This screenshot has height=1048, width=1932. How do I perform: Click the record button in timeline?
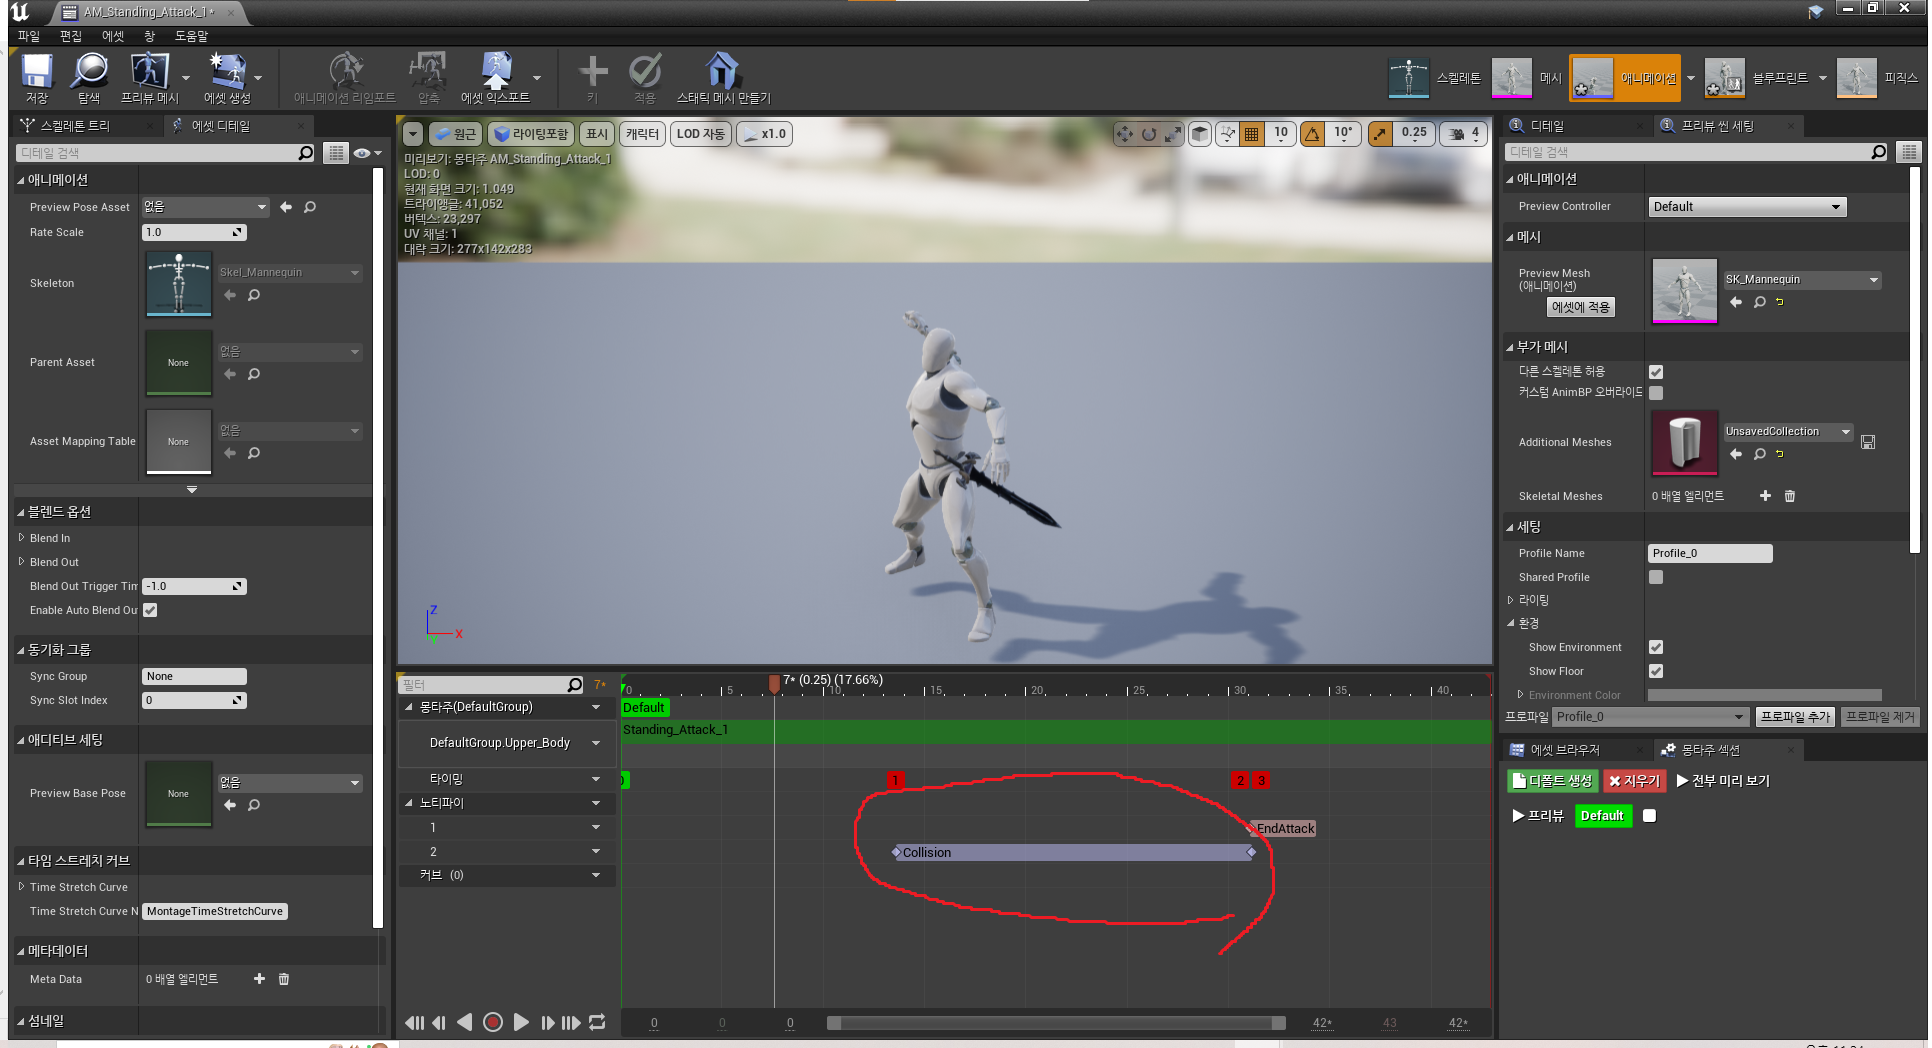point(493,1022)
